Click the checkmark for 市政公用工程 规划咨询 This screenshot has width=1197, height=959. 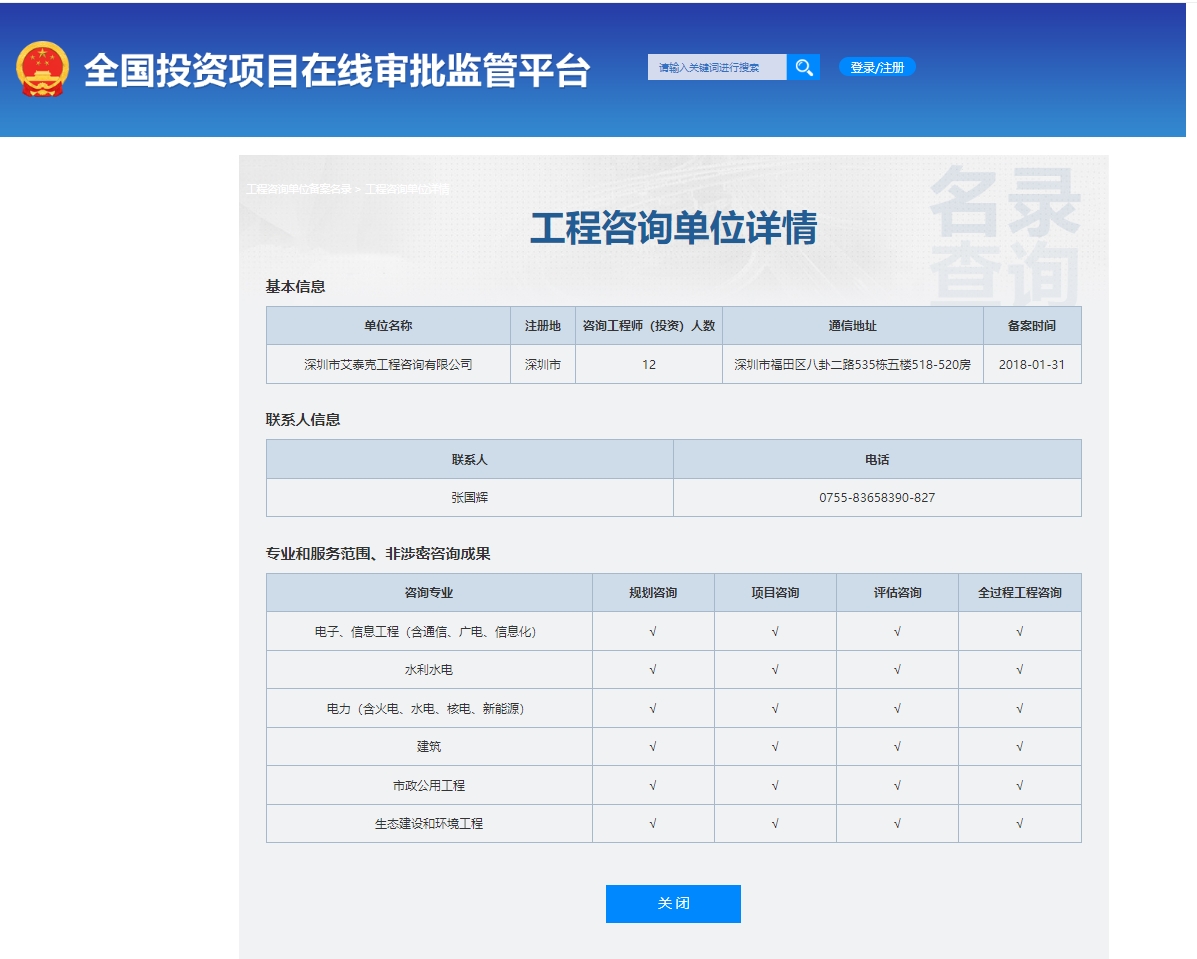click(653, 785)
